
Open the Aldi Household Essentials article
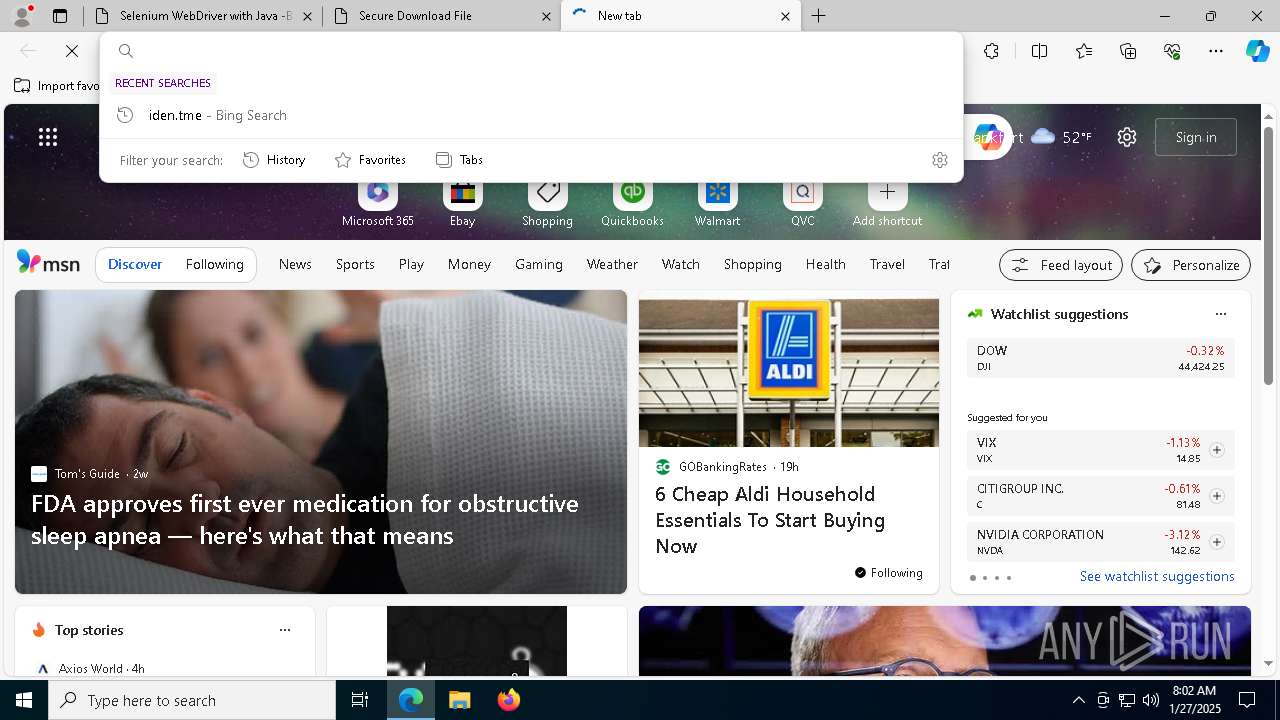pyautogui.click(x=770, y=520)
